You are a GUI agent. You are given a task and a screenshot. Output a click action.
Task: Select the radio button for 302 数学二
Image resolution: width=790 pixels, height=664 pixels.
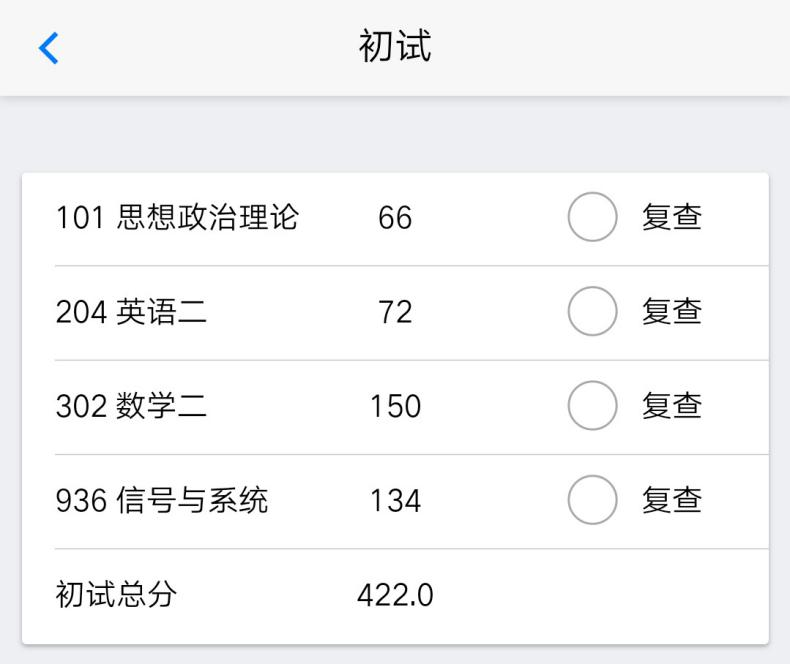592,406
